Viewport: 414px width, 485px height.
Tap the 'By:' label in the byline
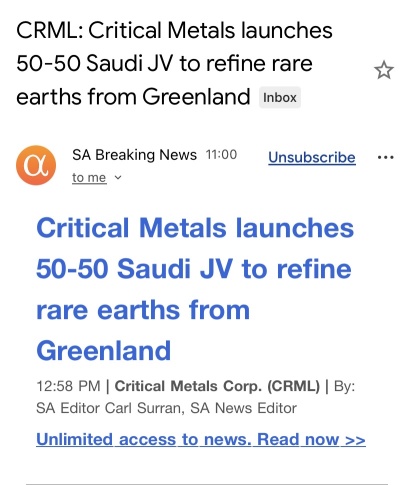(x=344, y=387)
